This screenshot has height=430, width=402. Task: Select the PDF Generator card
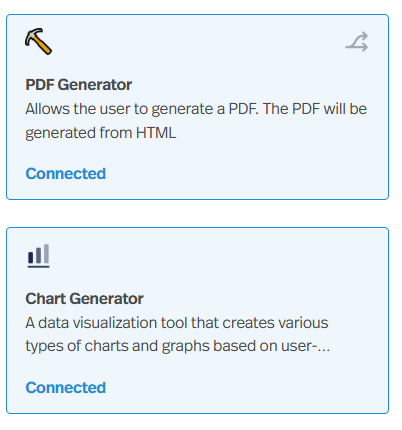point(197,107)
